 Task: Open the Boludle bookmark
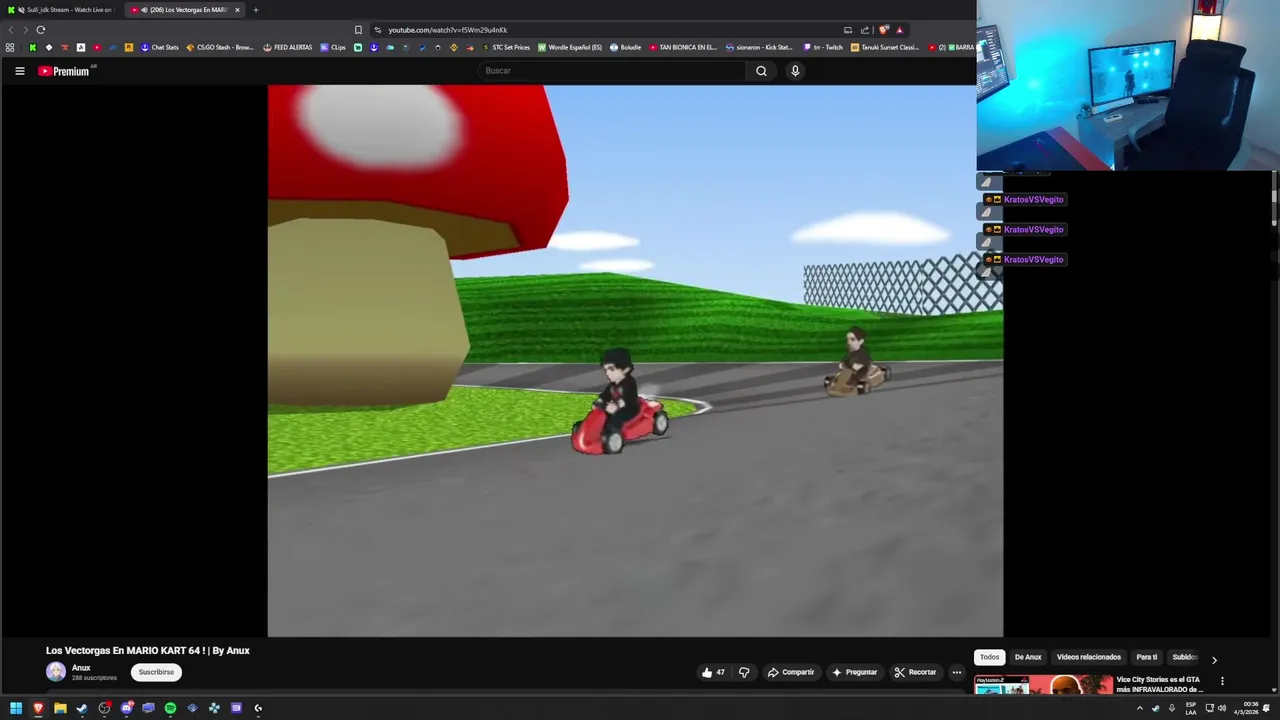pos(625,47)
